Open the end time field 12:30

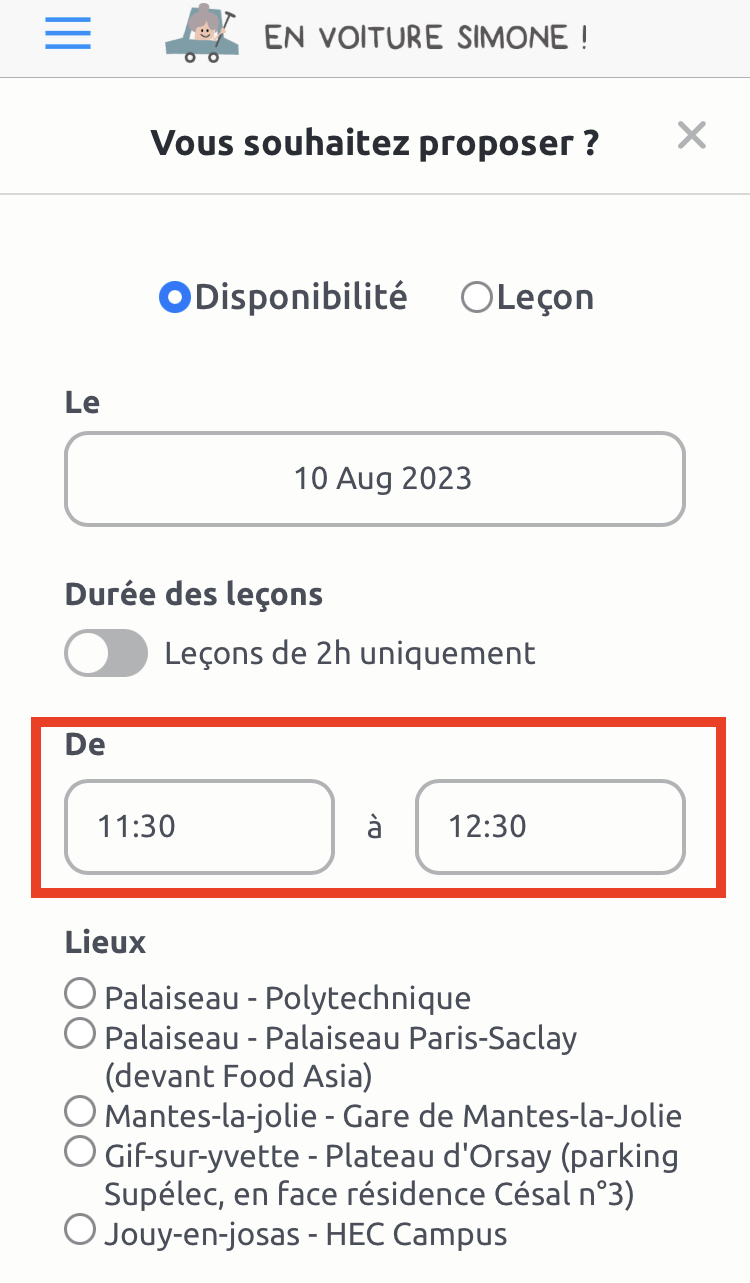(x=551, y=827)
